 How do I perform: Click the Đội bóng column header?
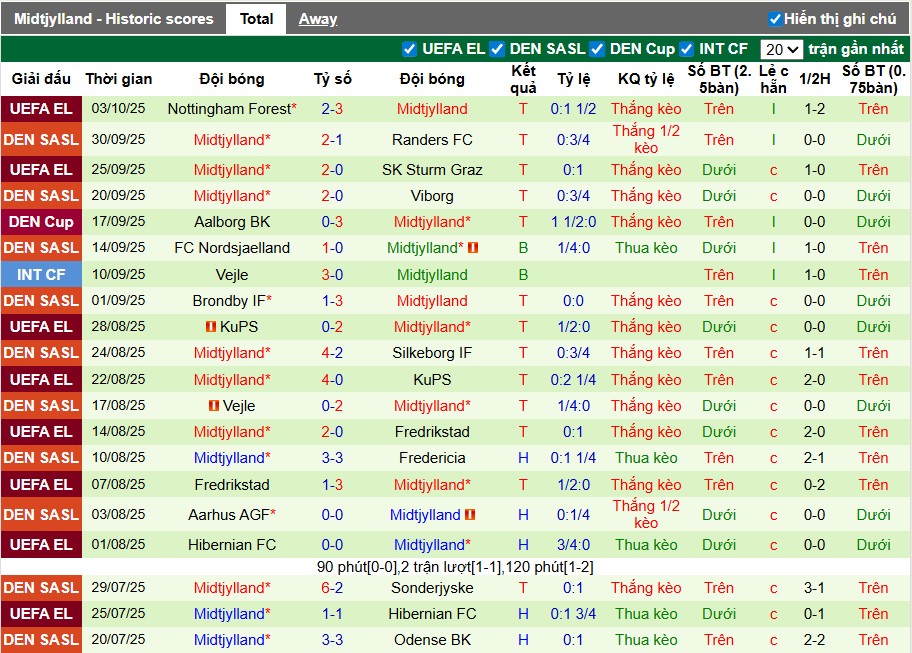pyautogui.click(x=231, y=79)
